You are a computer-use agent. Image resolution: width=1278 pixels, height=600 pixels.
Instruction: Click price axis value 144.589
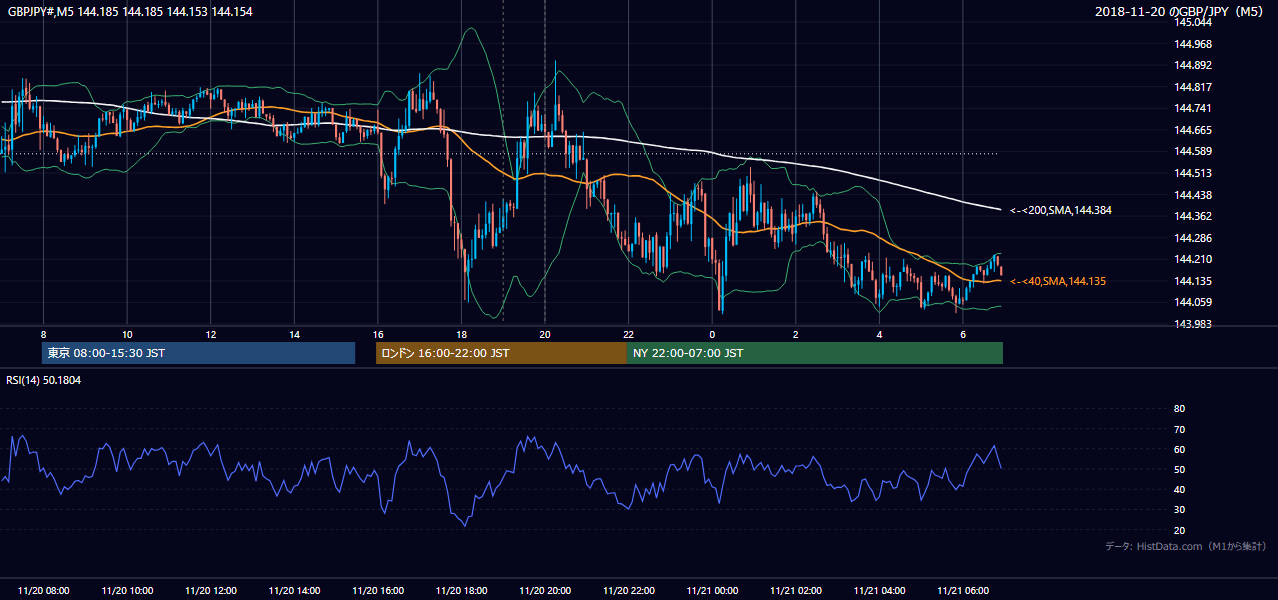[1193, 152]
